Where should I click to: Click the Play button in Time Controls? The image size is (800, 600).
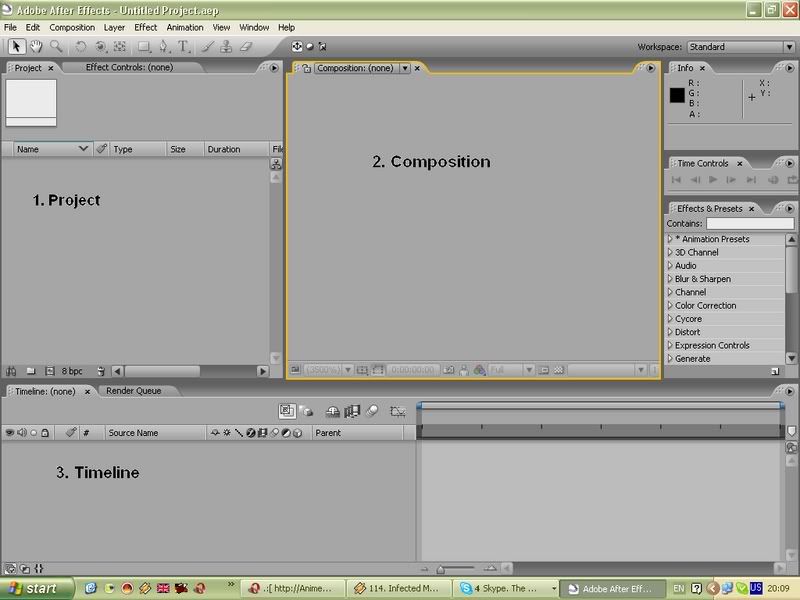(713, 180)
